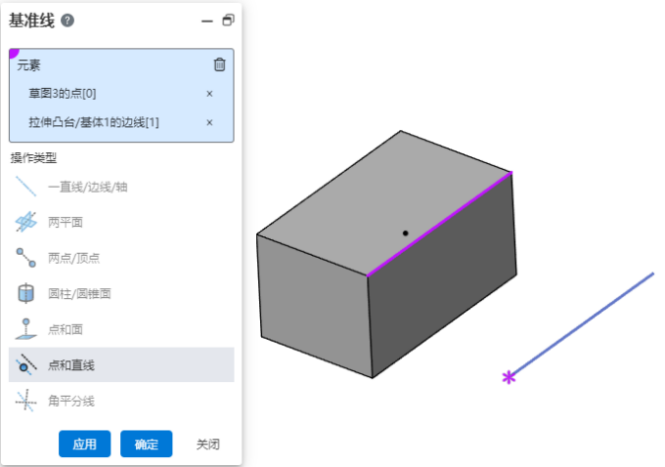Click 关闭 to close the dialog
The image size is (665, 467).
[x=208, y=444]
